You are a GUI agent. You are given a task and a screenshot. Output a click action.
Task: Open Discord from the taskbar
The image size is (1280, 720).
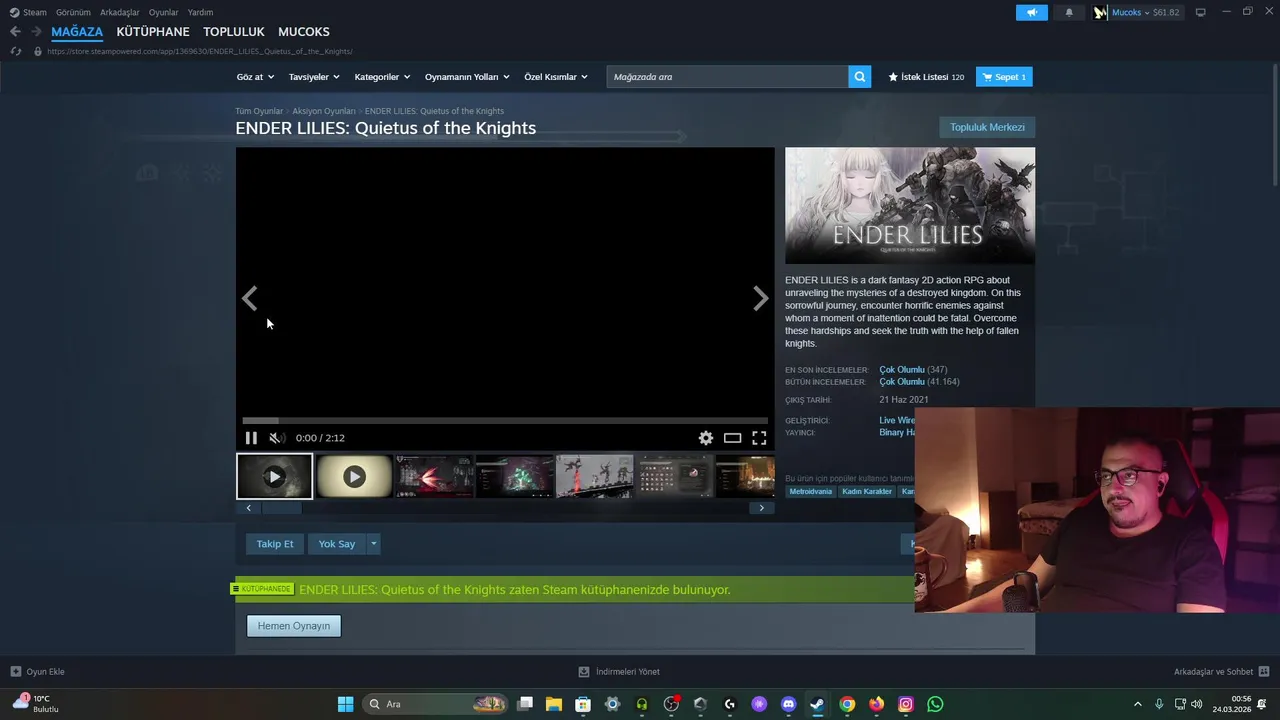[x=788, y=704]
